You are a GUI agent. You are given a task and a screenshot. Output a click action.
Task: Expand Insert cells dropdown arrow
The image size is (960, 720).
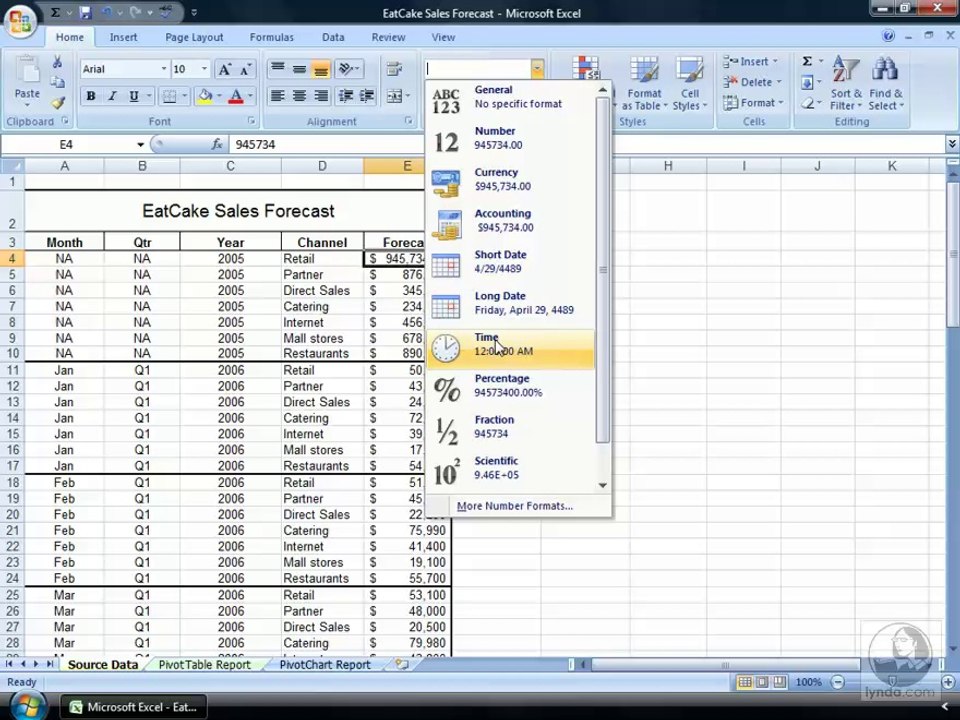coord(775,61)
